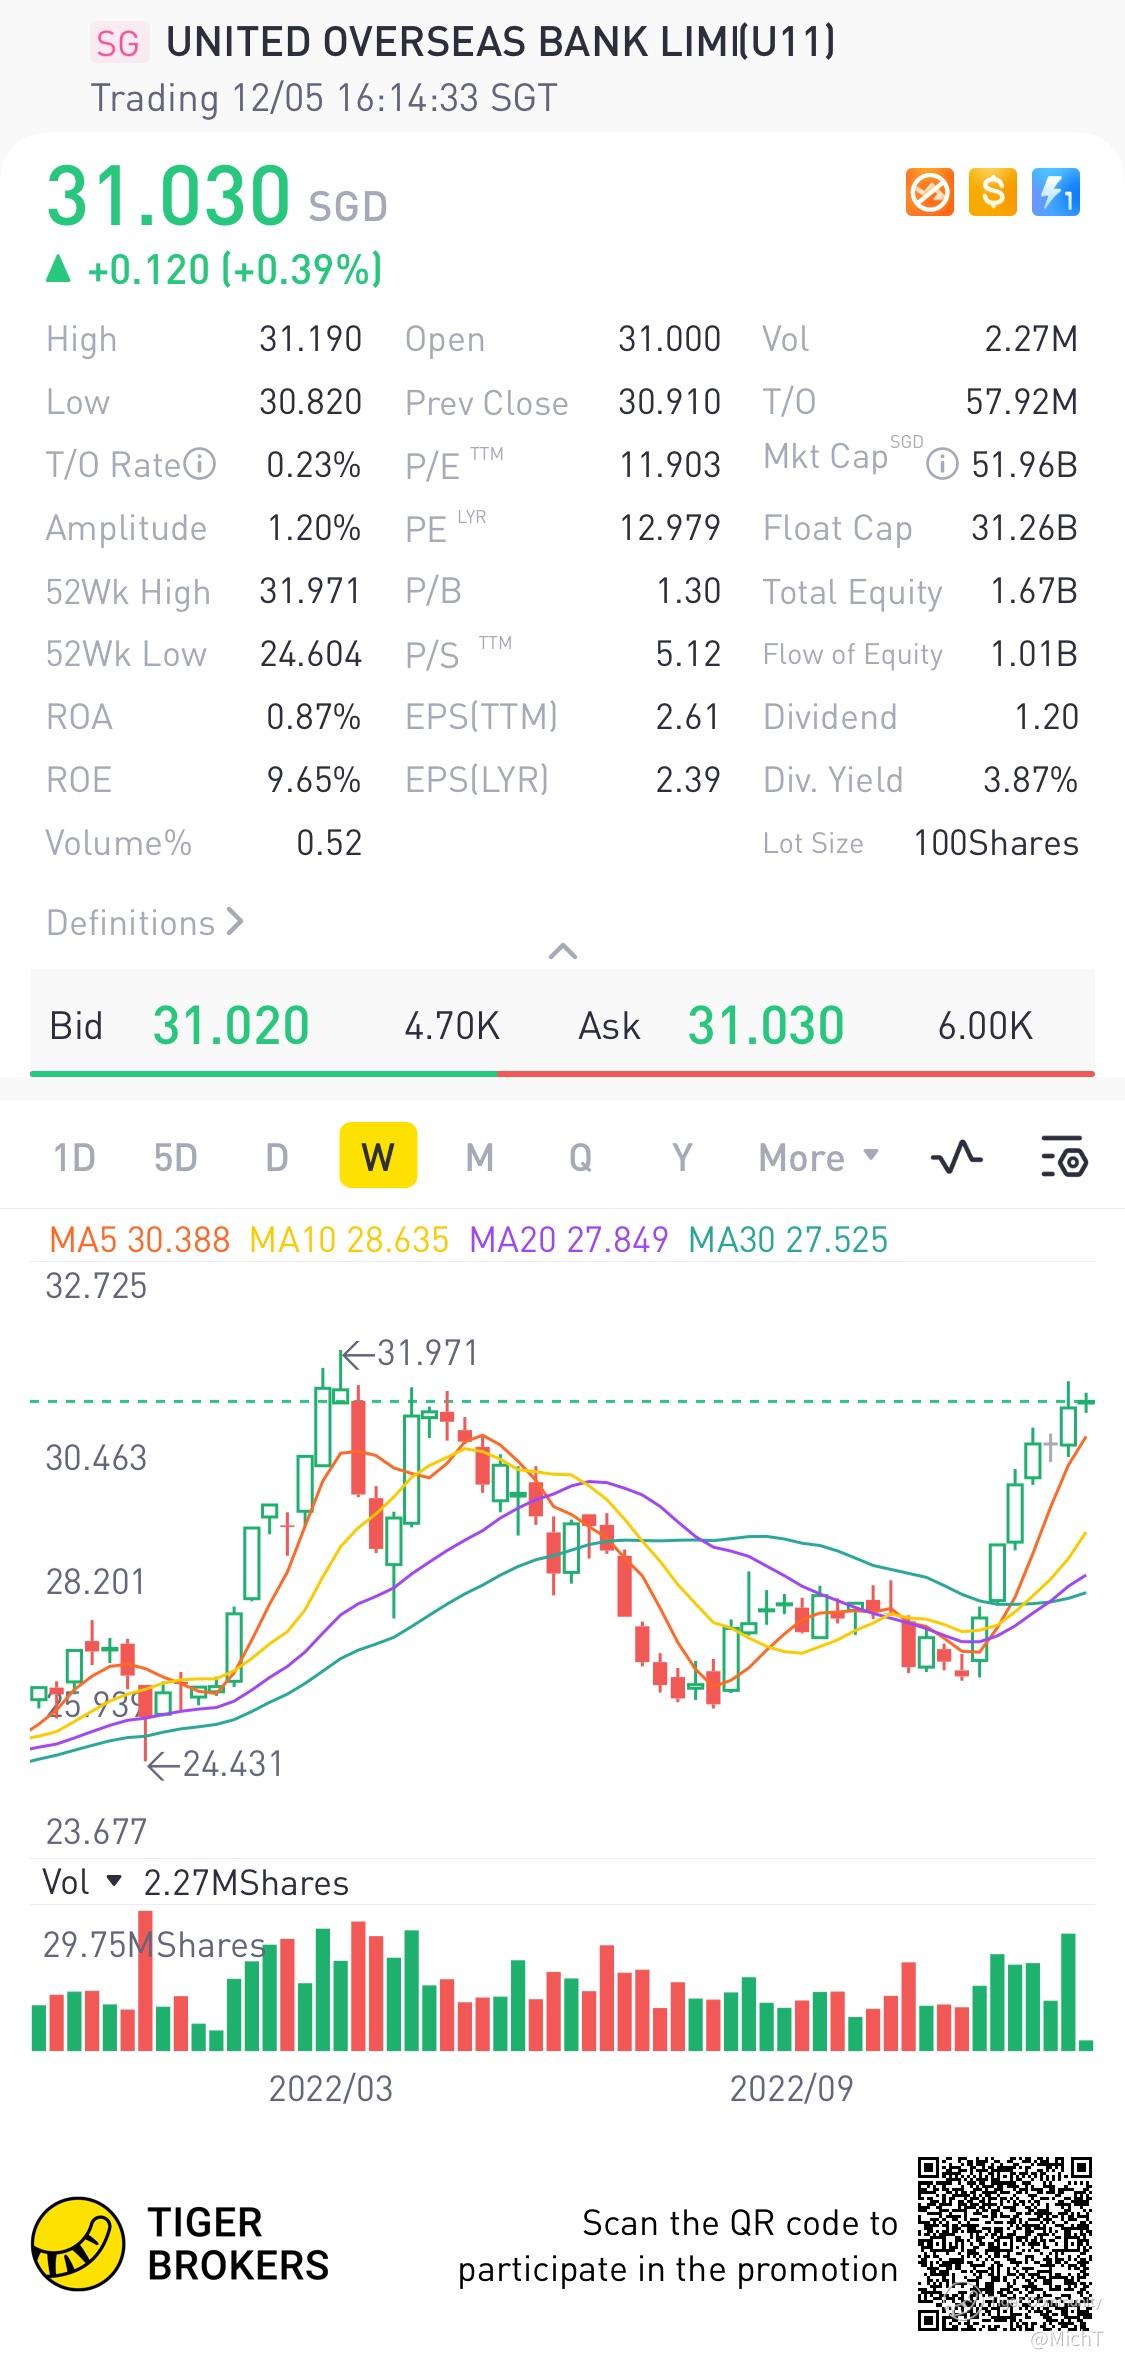
Task: Tap the Bid size 4.70K
Action: click(x=452, y=1026)
